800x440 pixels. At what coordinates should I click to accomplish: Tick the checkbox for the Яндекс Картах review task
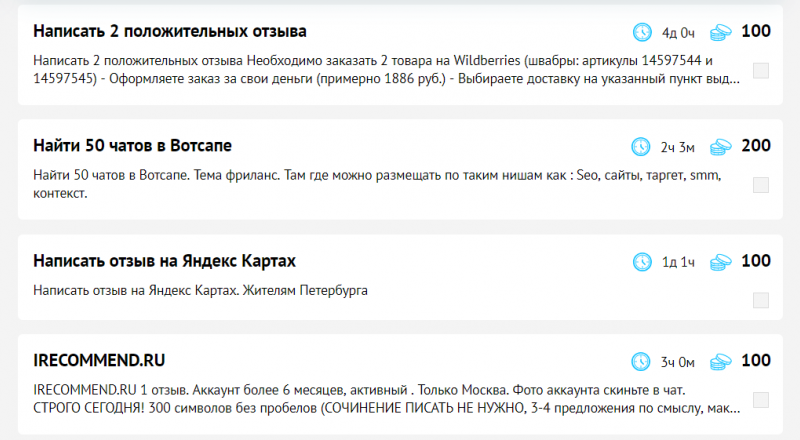[761, 300]
